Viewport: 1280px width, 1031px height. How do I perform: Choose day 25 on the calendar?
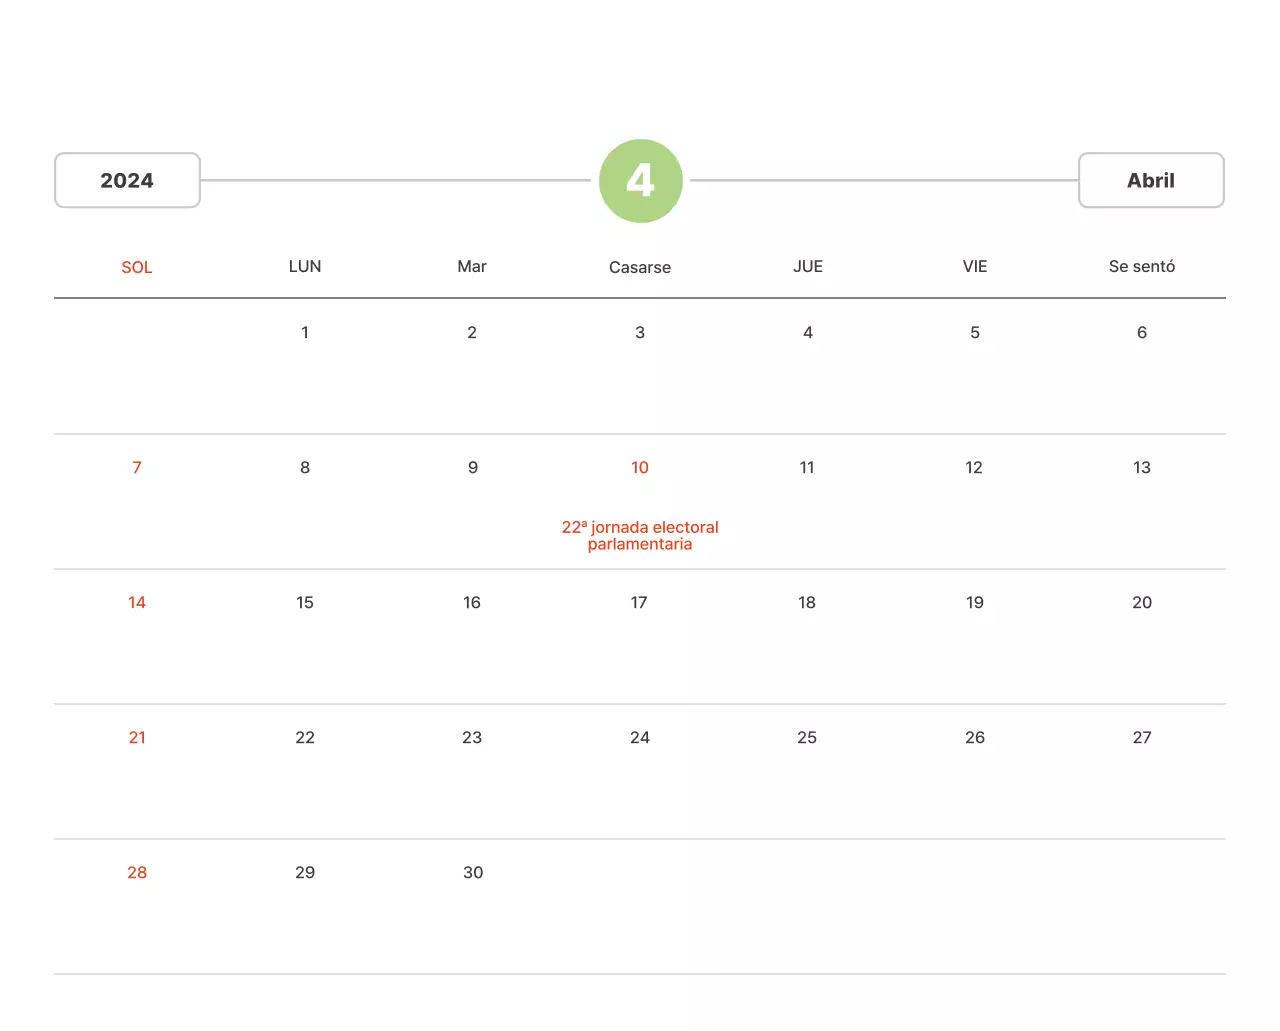pyautogui.click(x=807, y=737)
